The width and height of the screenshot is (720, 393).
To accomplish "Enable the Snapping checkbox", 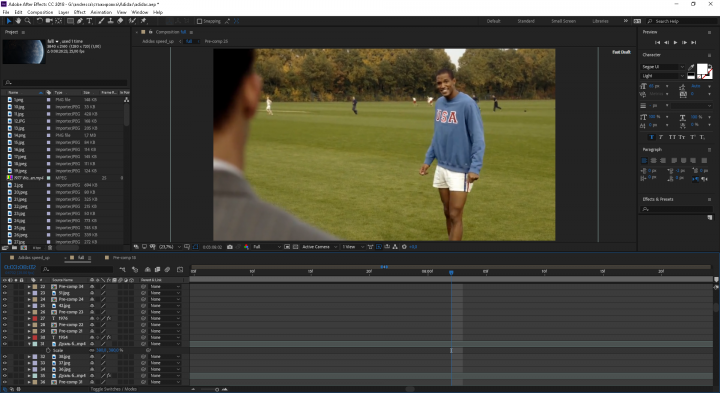I will (199, 21).
